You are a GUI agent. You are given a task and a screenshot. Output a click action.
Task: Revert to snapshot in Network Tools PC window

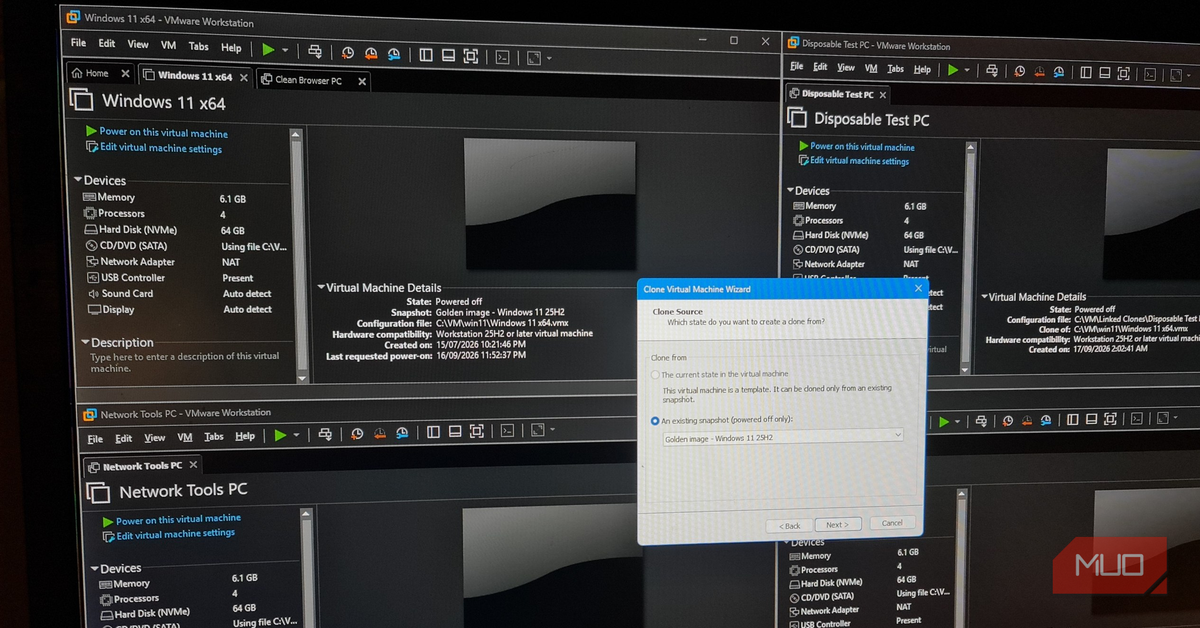tap(380, 433)
